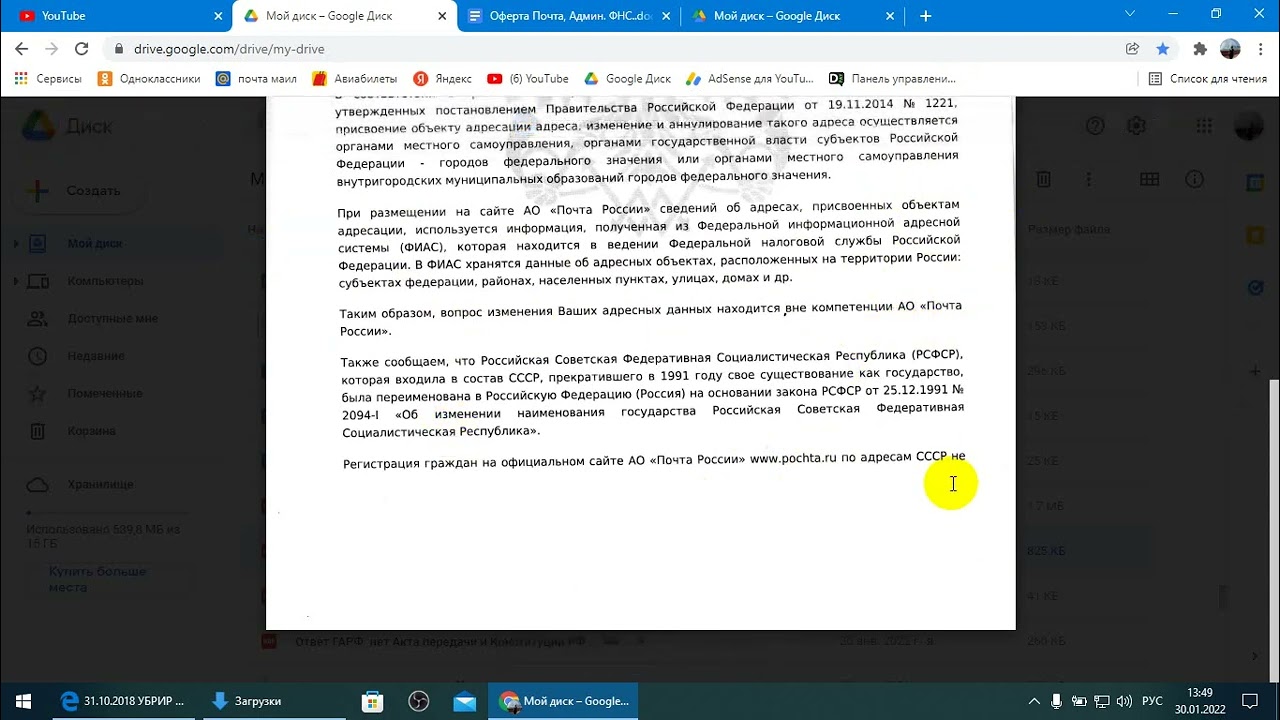The width and height of the screenshot is (1280, 720).
Task: Switch to the Оферта Почта, Админ. ФНС tab
Action: click(x=570, y=16)
